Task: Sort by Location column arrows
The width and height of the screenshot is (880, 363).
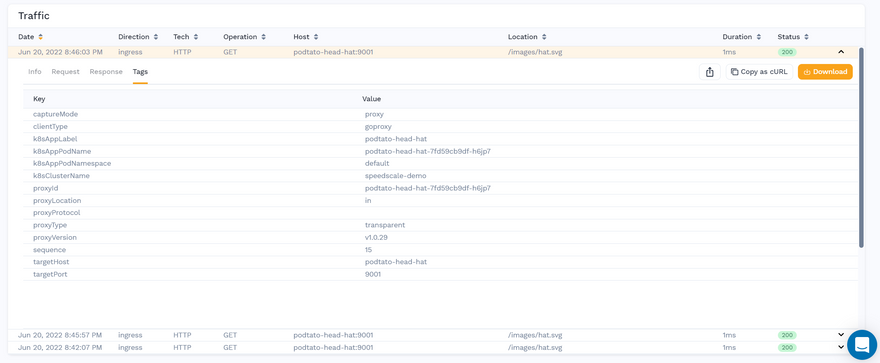Action: [x=544, y=37]
